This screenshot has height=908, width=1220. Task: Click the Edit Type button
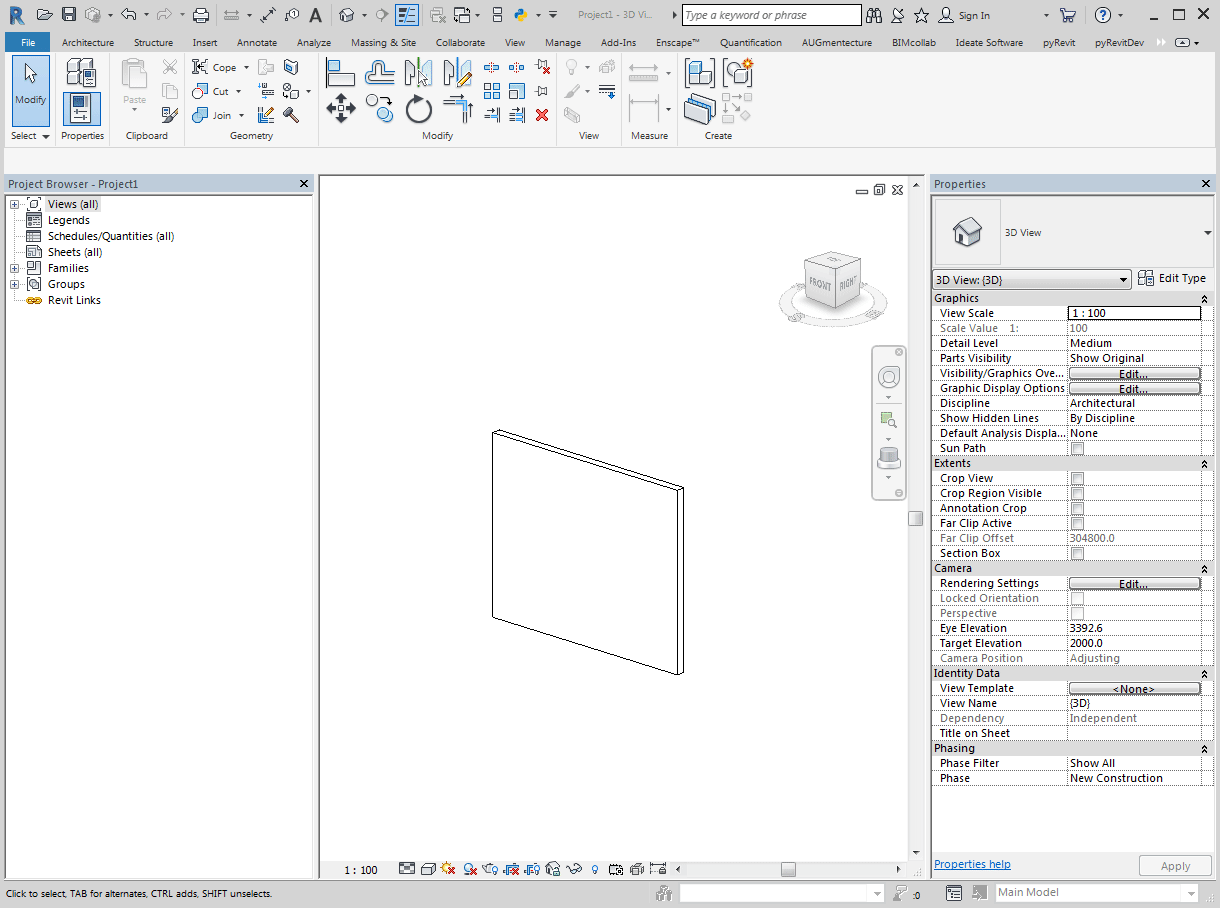pos(1173,278)
